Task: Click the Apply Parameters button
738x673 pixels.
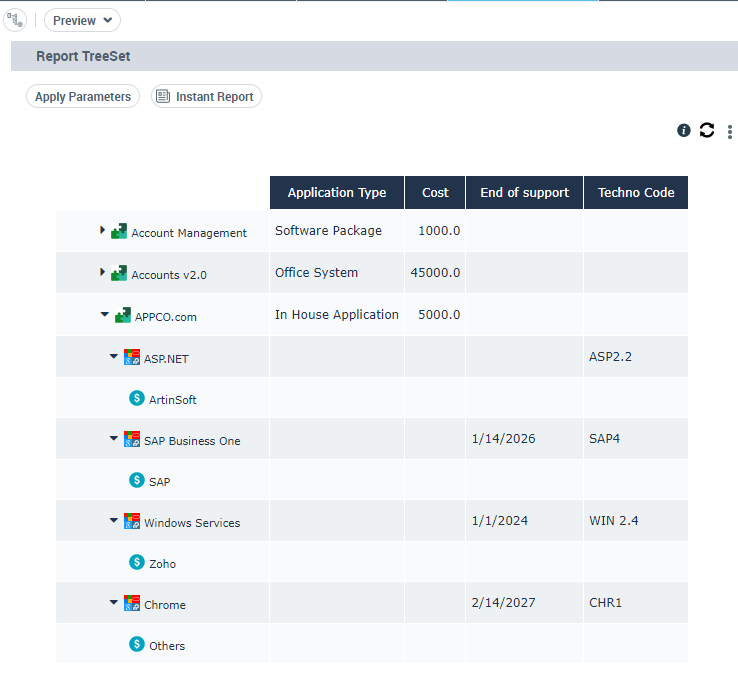Action: point(83,97)
